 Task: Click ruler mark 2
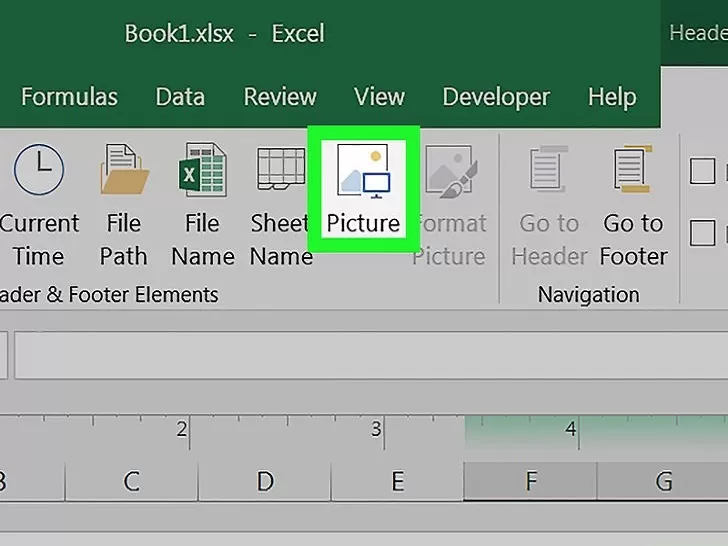(182, 429)
